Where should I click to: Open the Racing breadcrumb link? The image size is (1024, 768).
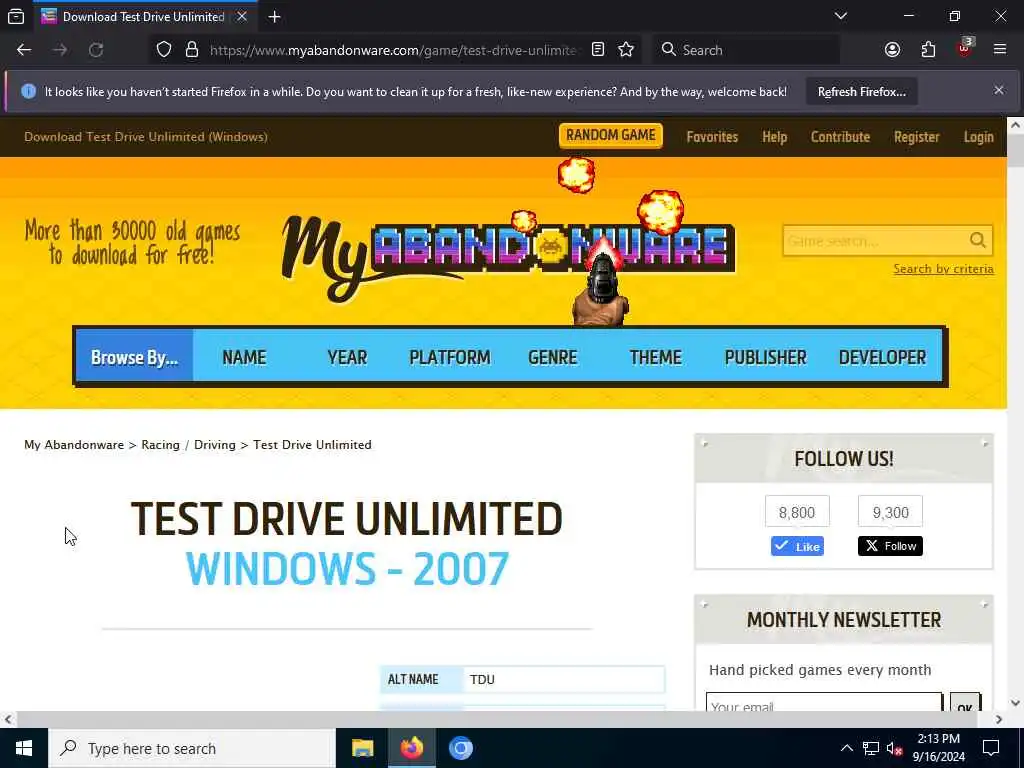tap(160, 445)
